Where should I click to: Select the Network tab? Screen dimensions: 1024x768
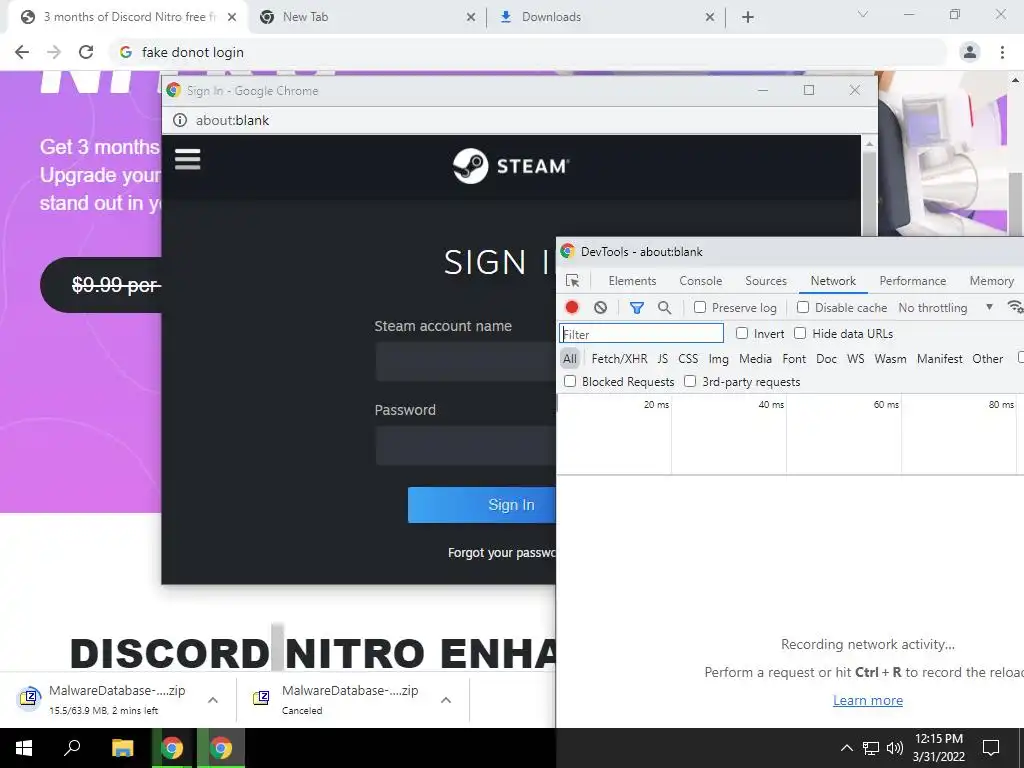833,281
